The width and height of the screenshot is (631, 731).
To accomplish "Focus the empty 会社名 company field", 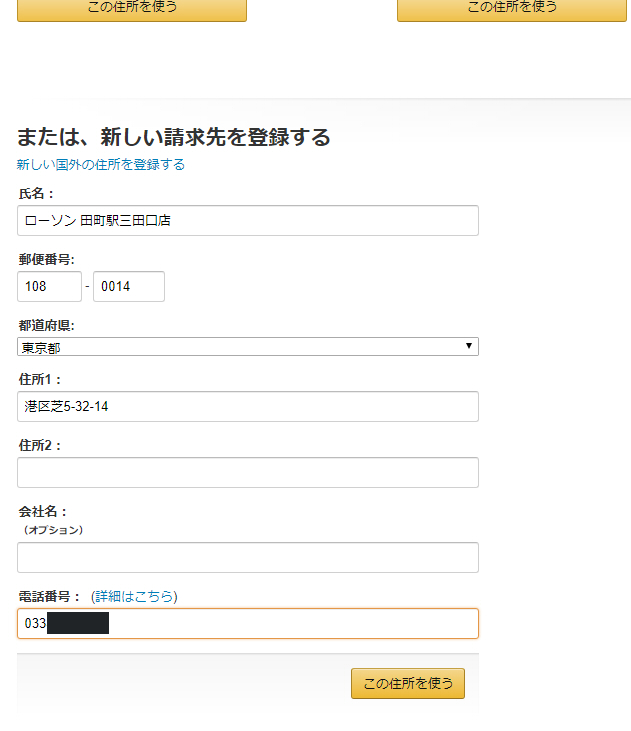I will (248, 558).
